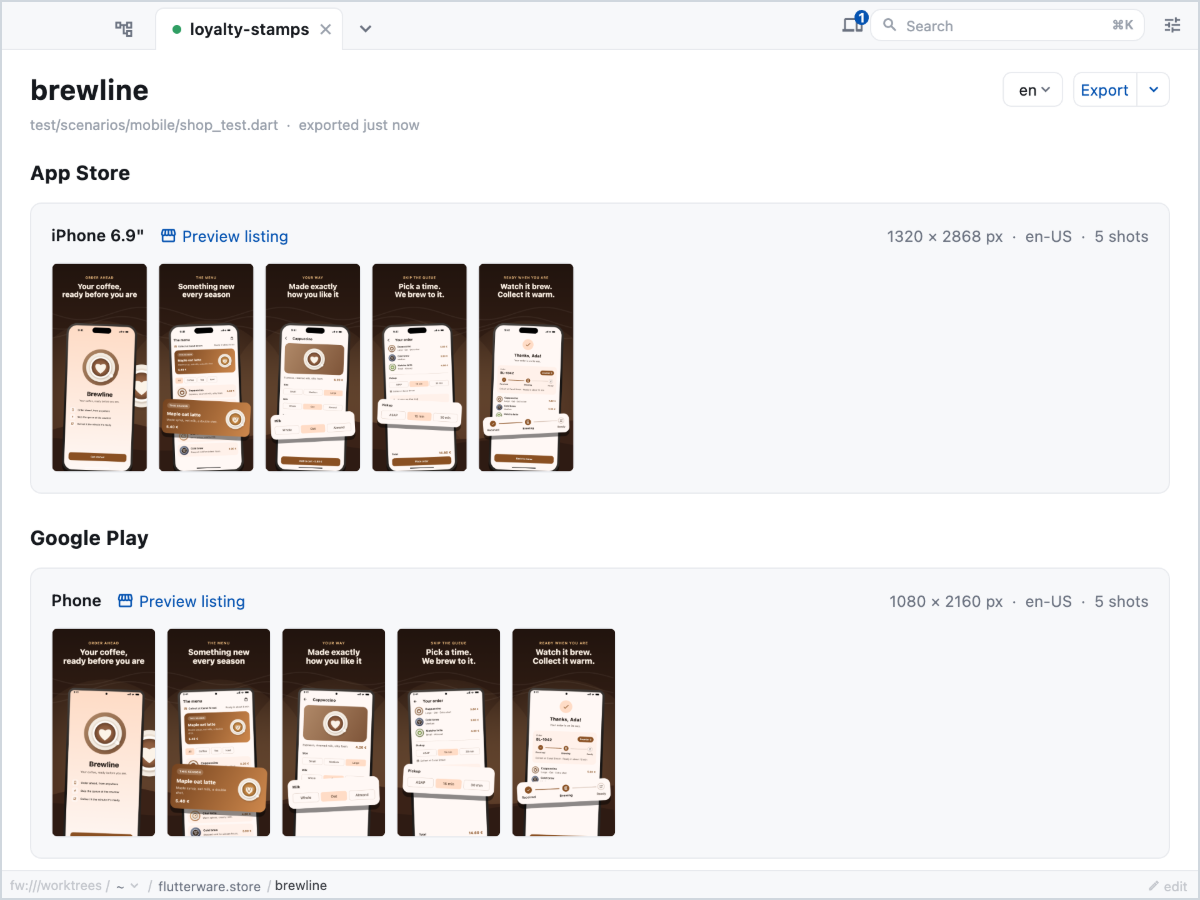Open the fw:///worktrees breadcrumb
1200x900 pixels.
(57, 886)
